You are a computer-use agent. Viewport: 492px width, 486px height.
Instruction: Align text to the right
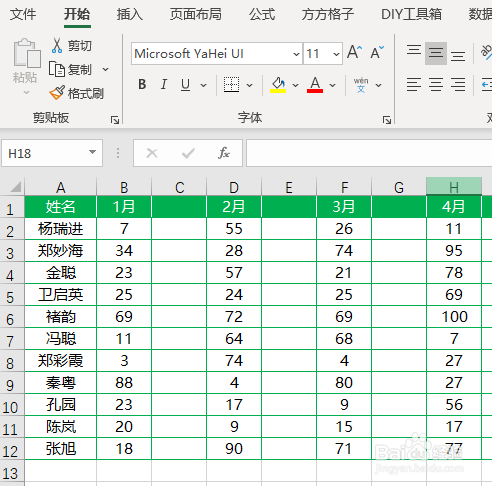[458, 85]
